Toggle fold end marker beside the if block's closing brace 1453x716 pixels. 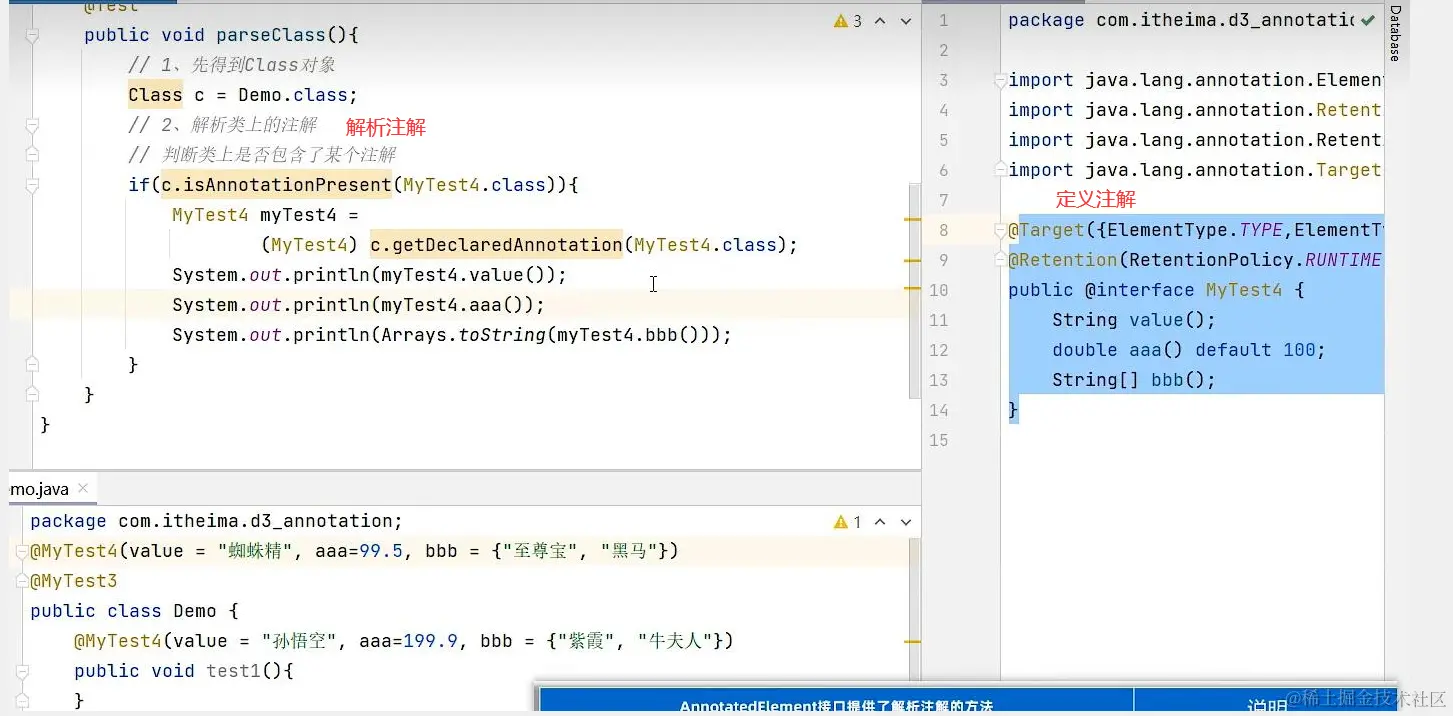click(x=32, y=365)
